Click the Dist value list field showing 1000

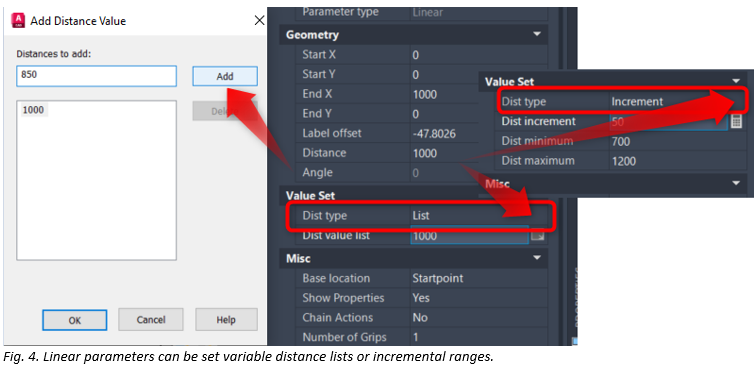[469, 236]
